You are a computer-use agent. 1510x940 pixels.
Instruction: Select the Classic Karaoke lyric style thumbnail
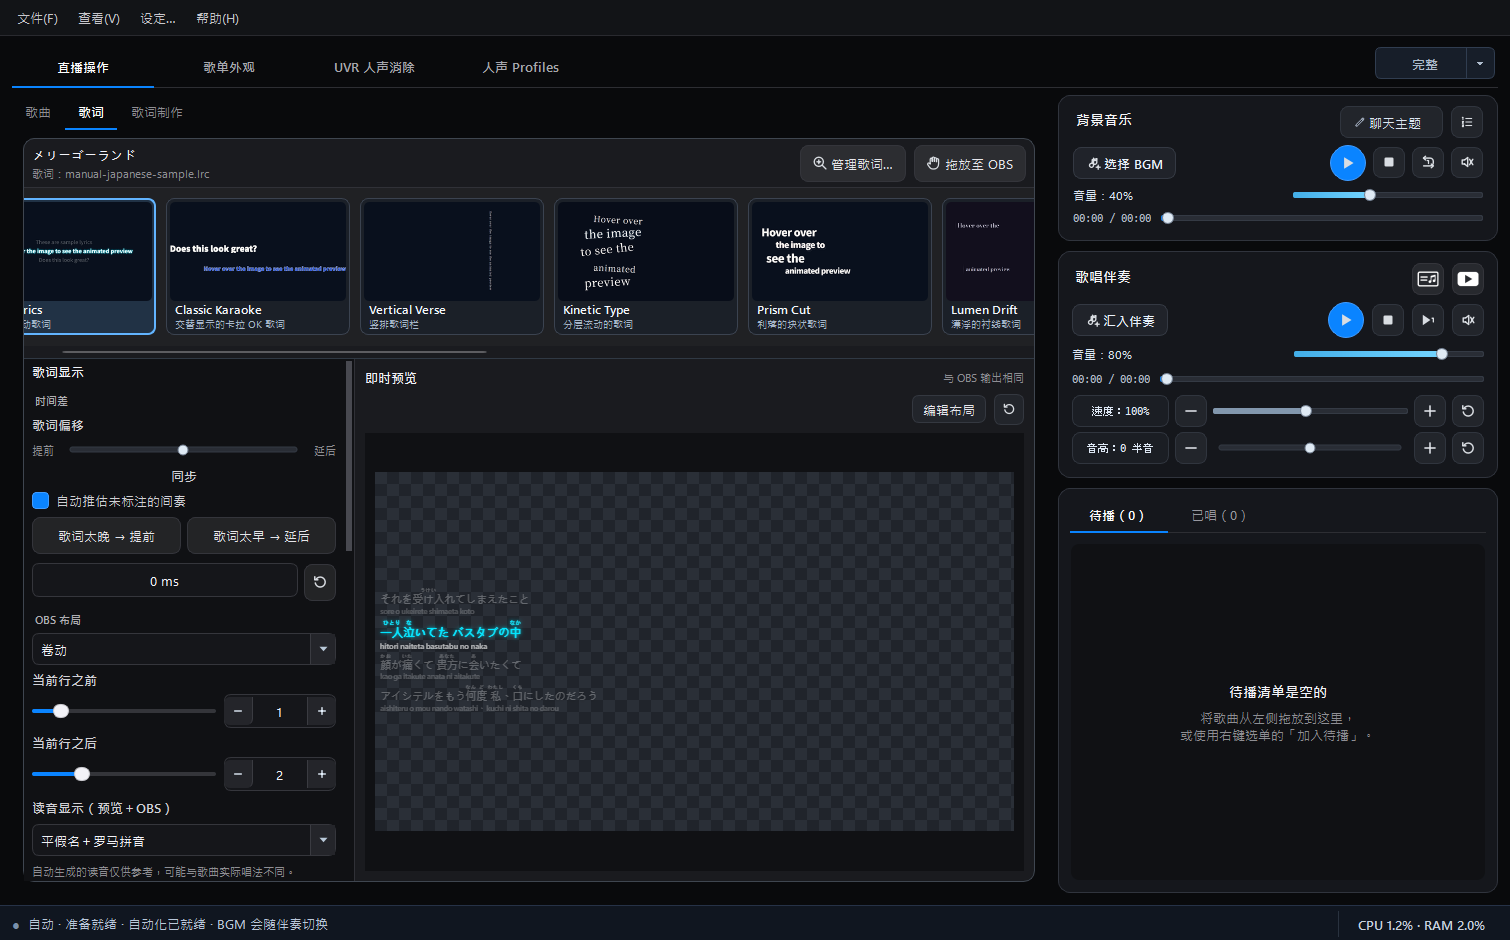coord(258,266)
